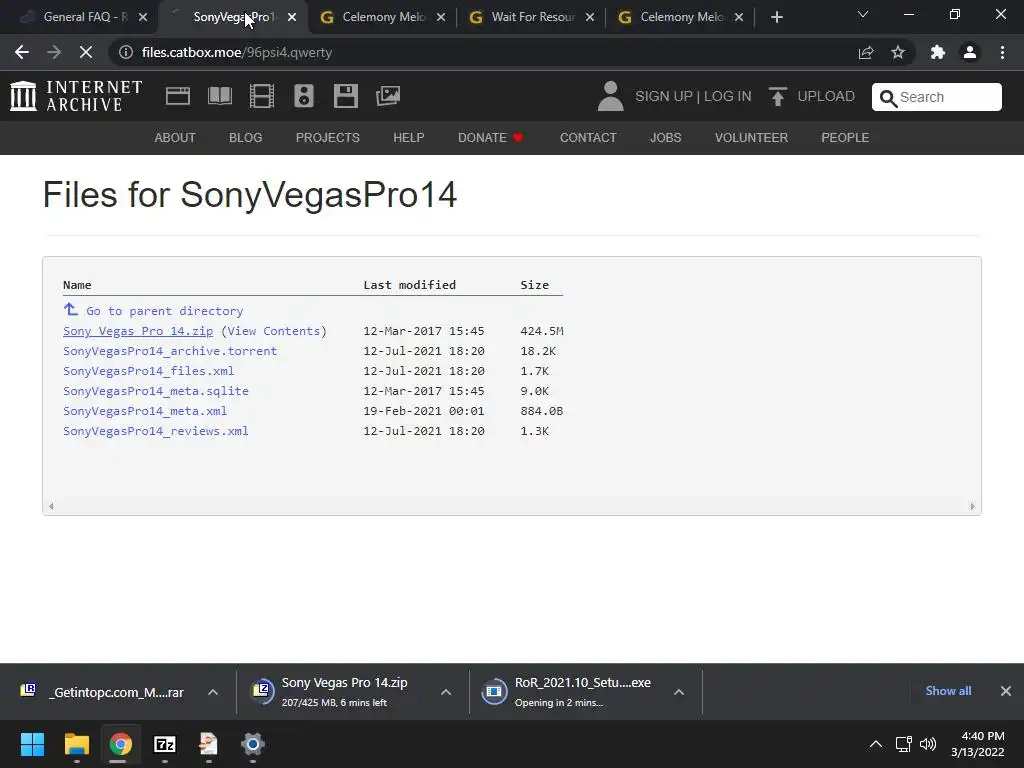
Task: Open the taskbar clock showing 4:40 PM
Action: pyautogui.click(x=978, y=744)
